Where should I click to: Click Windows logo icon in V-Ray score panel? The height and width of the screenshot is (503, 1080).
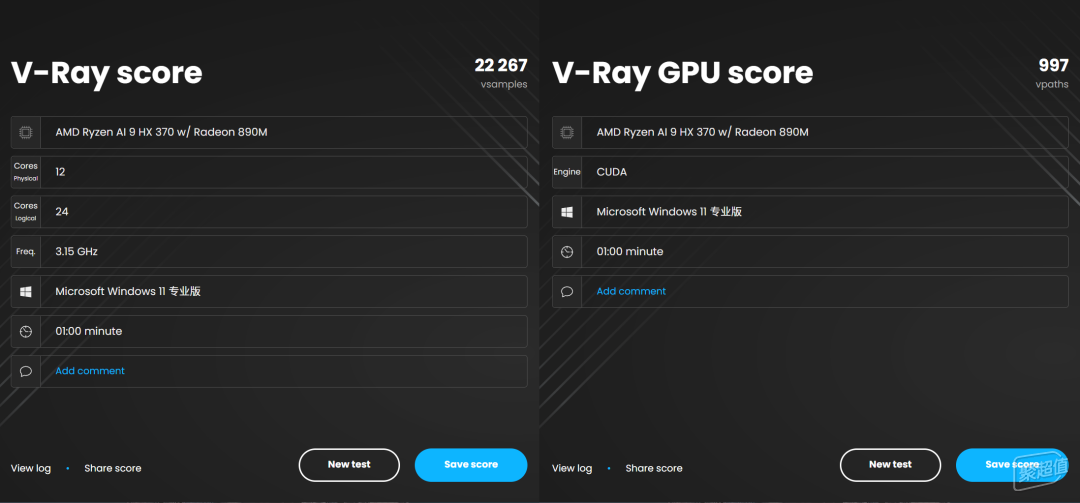click(x=25, y=291)
